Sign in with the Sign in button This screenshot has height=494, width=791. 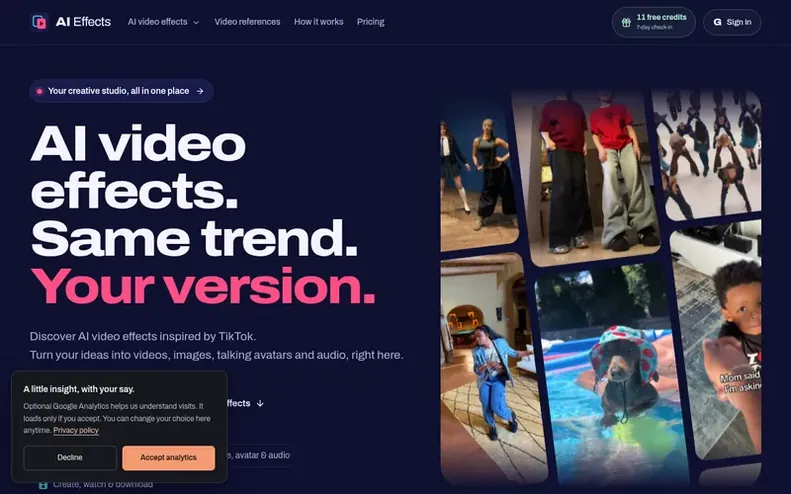732,22
